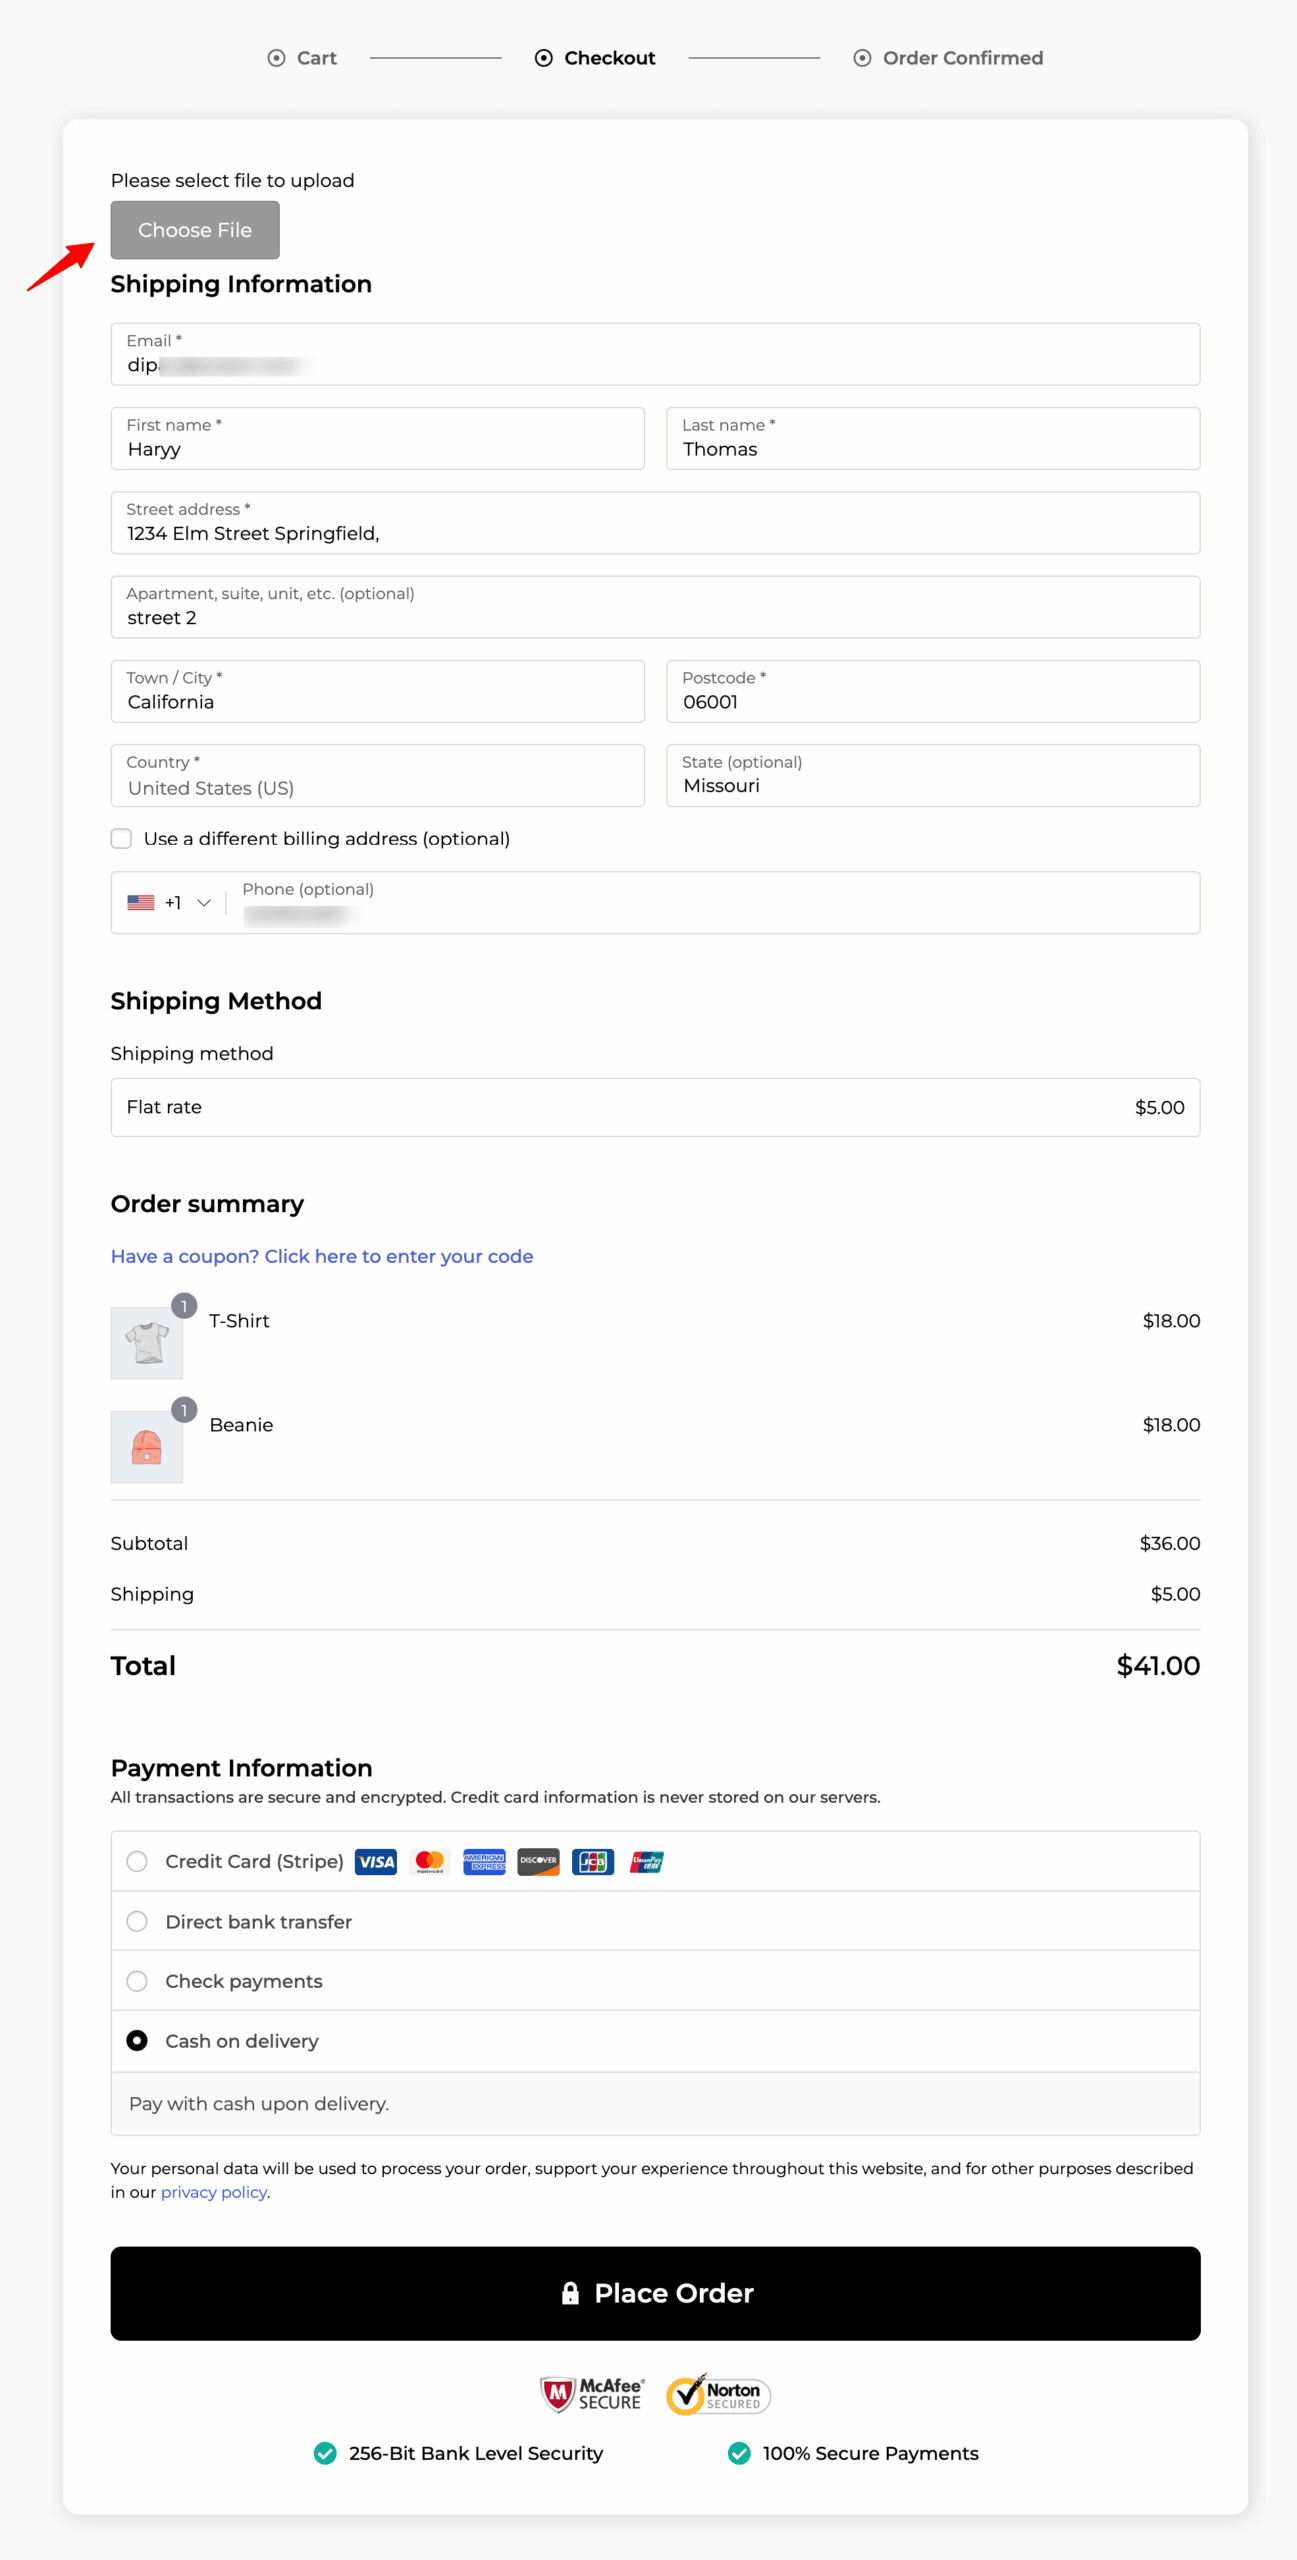Click the Mastercard logo icon
Screen dimensions: 1297x2560
(x=430, y=1861)
